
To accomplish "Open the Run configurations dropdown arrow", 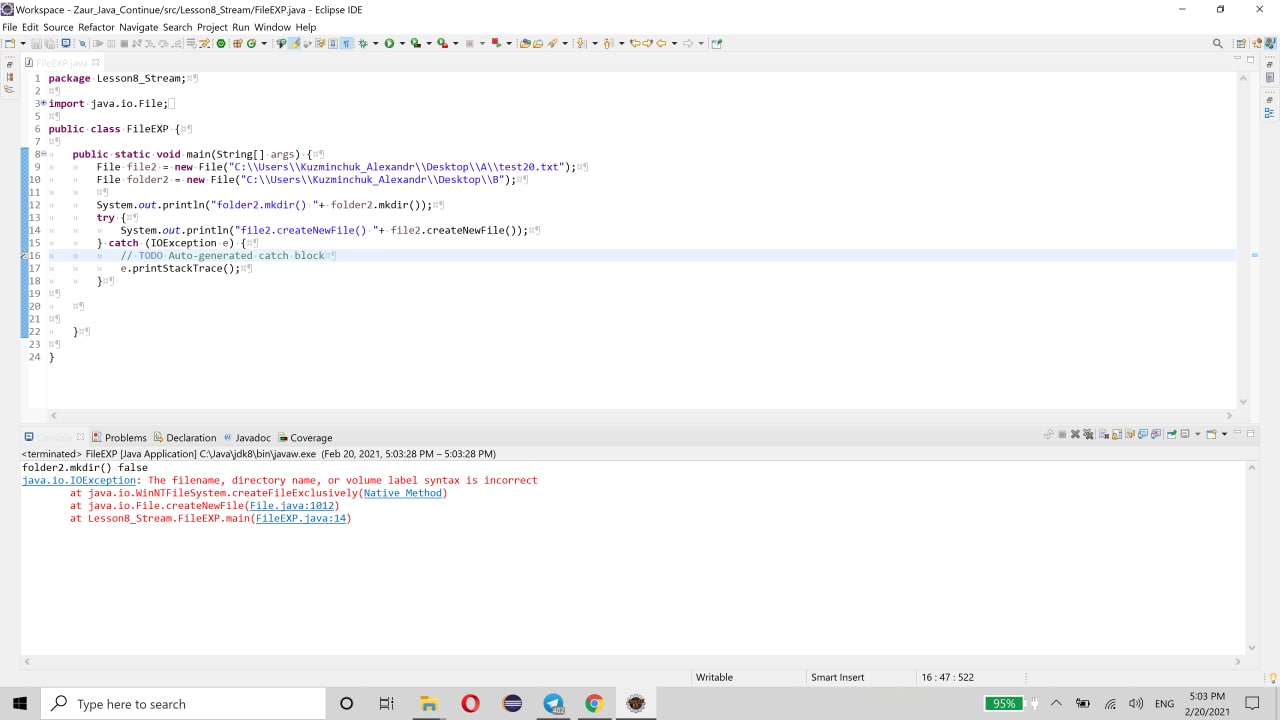I will tap(402, 43).
